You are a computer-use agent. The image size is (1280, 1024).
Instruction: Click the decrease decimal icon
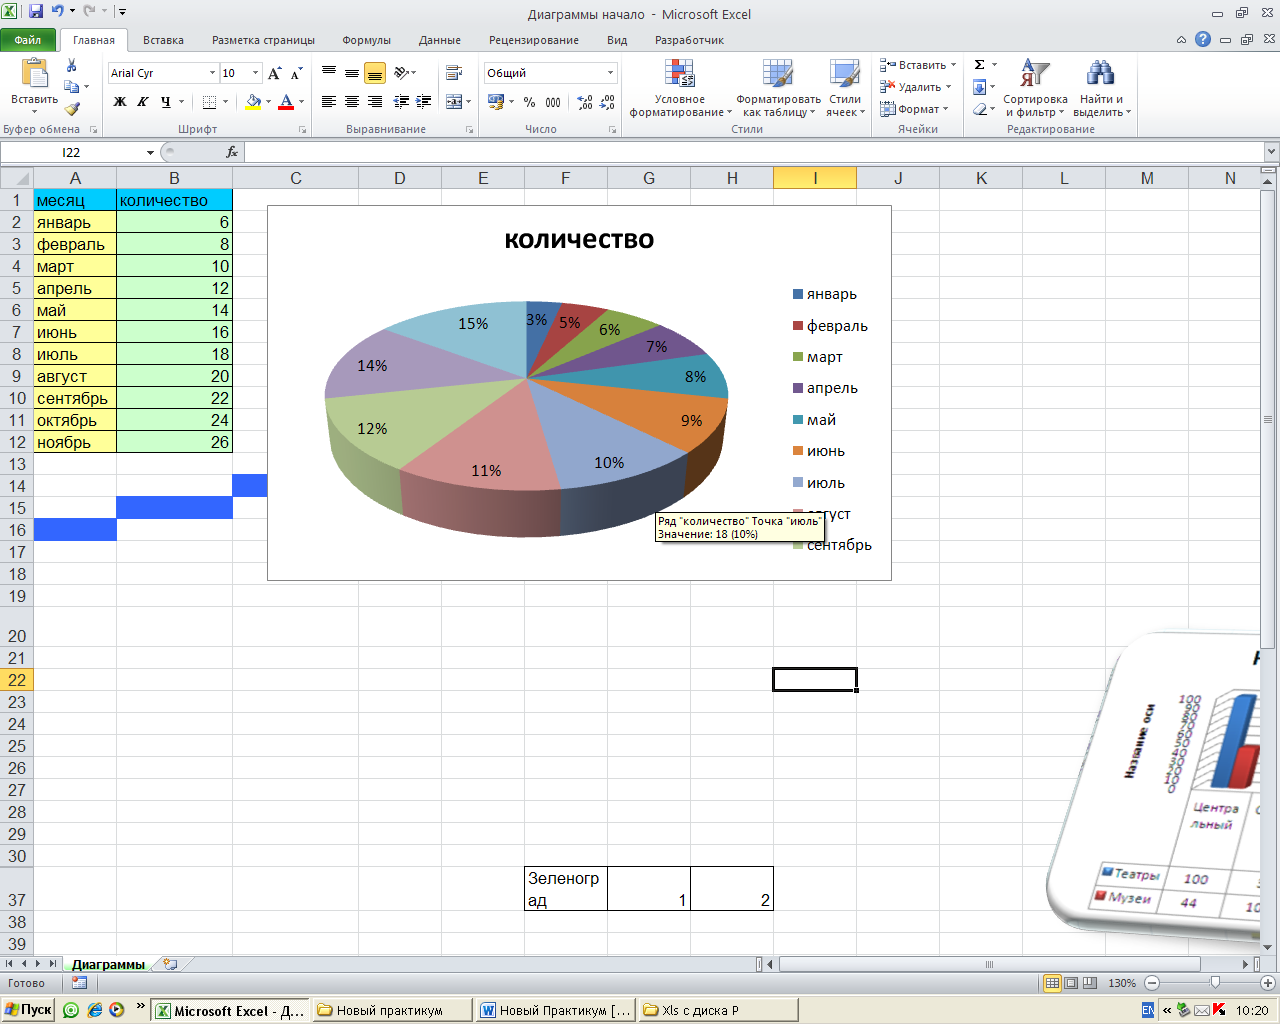(x=608, y=102)
